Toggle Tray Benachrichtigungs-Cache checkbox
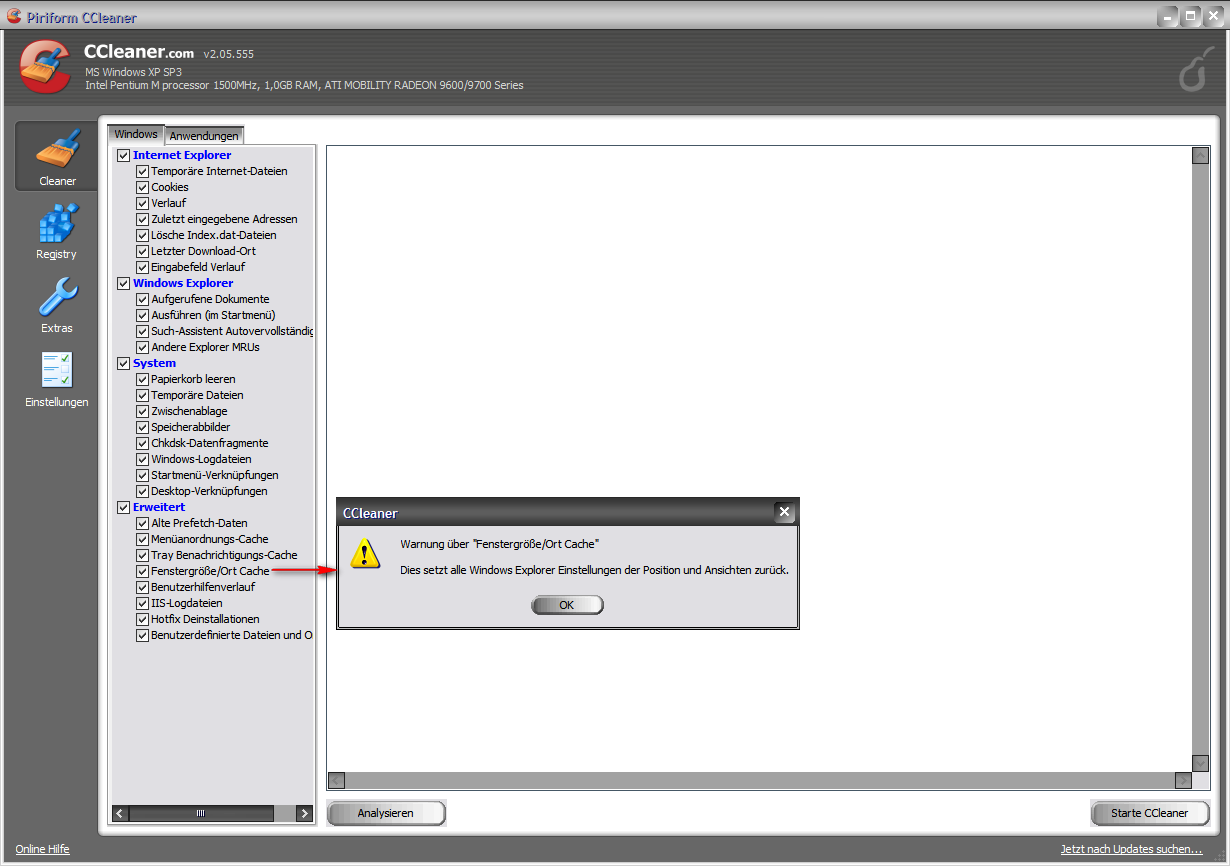 (x=142, y=555)
